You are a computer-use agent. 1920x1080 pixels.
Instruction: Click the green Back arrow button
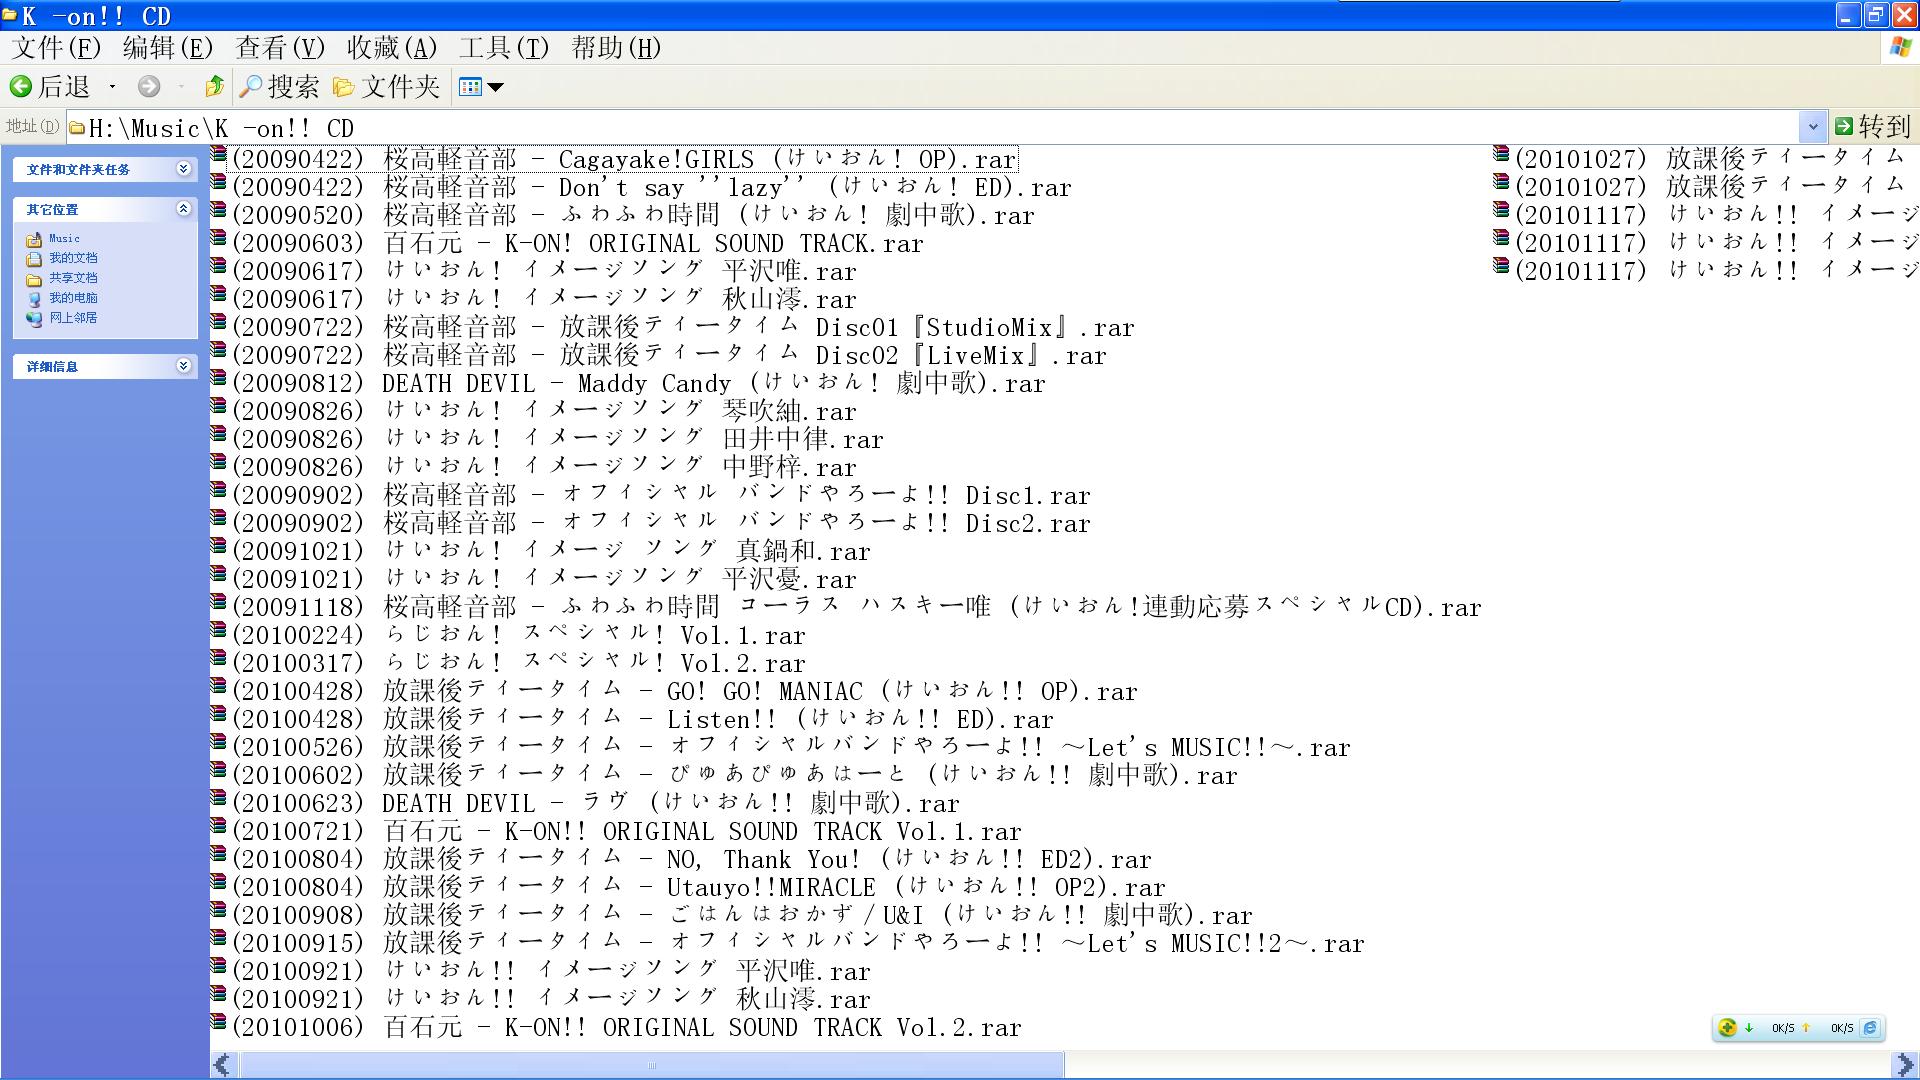pos(21,87)
